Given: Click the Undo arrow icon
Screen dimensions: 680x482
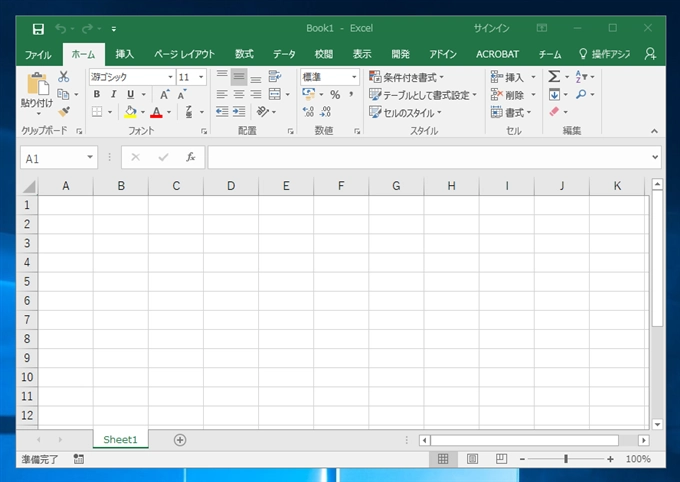Looking at the screenshot, I should point(61,29).
